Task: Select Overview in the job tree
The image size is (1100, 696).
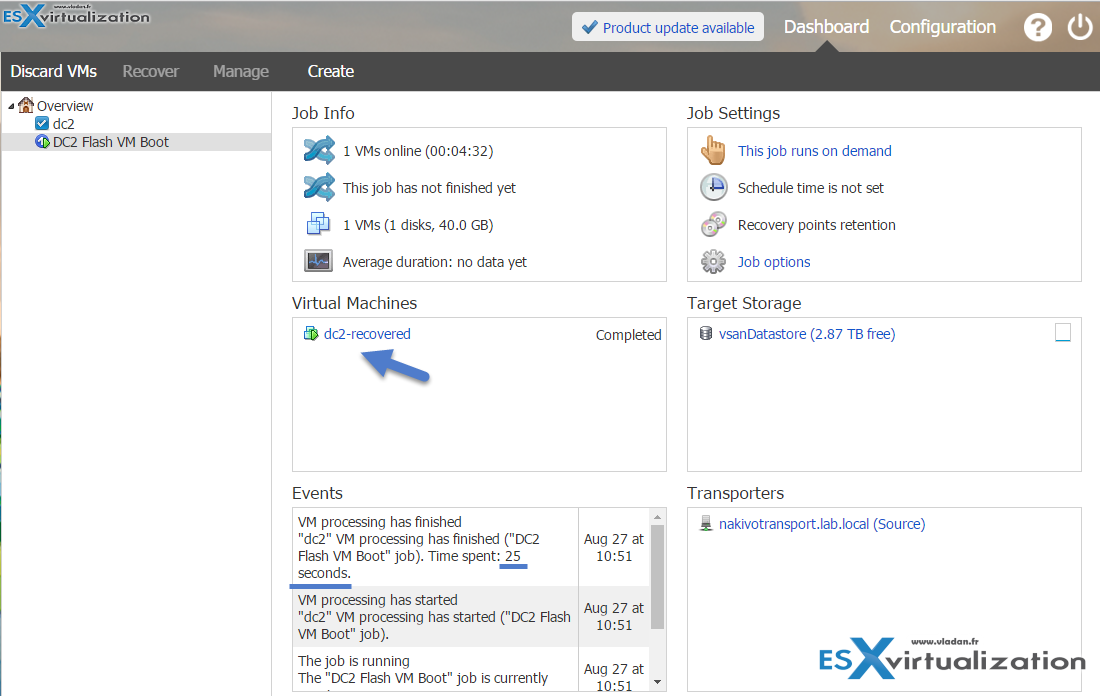Action: click(x=65, y=106)
